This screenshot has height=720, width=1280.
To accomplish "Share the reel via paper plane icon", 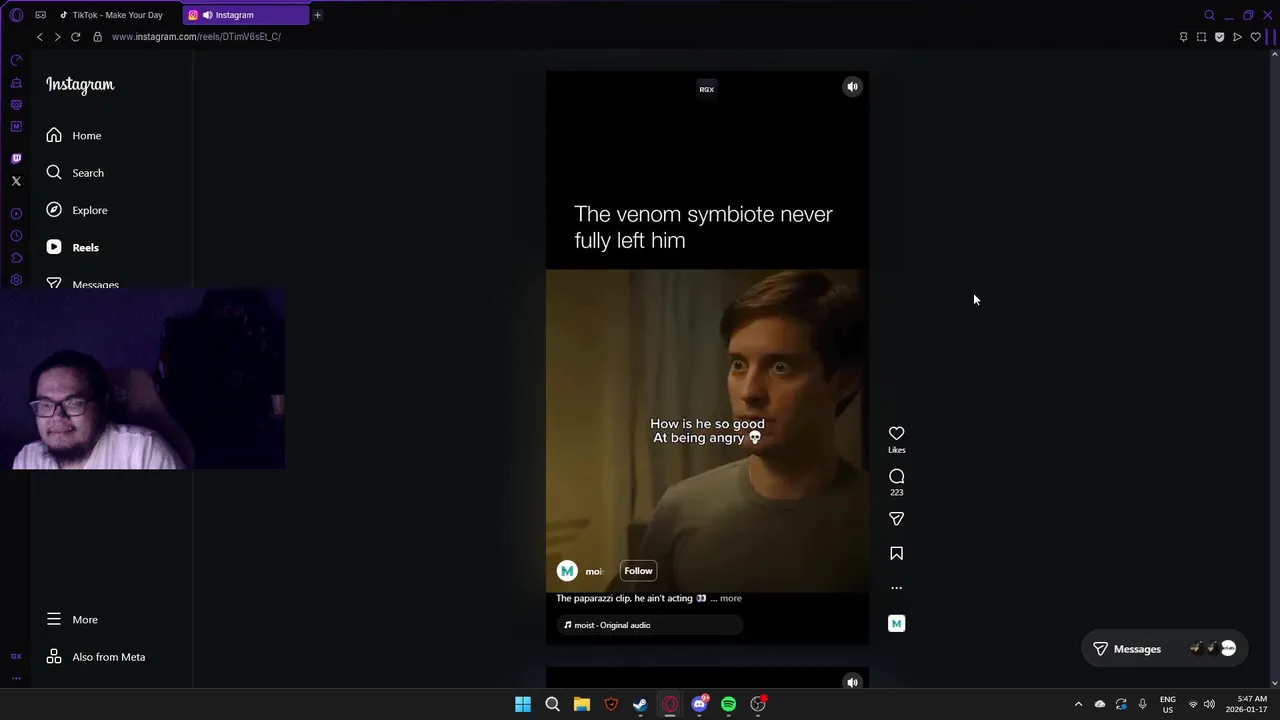I will (896, 519).
